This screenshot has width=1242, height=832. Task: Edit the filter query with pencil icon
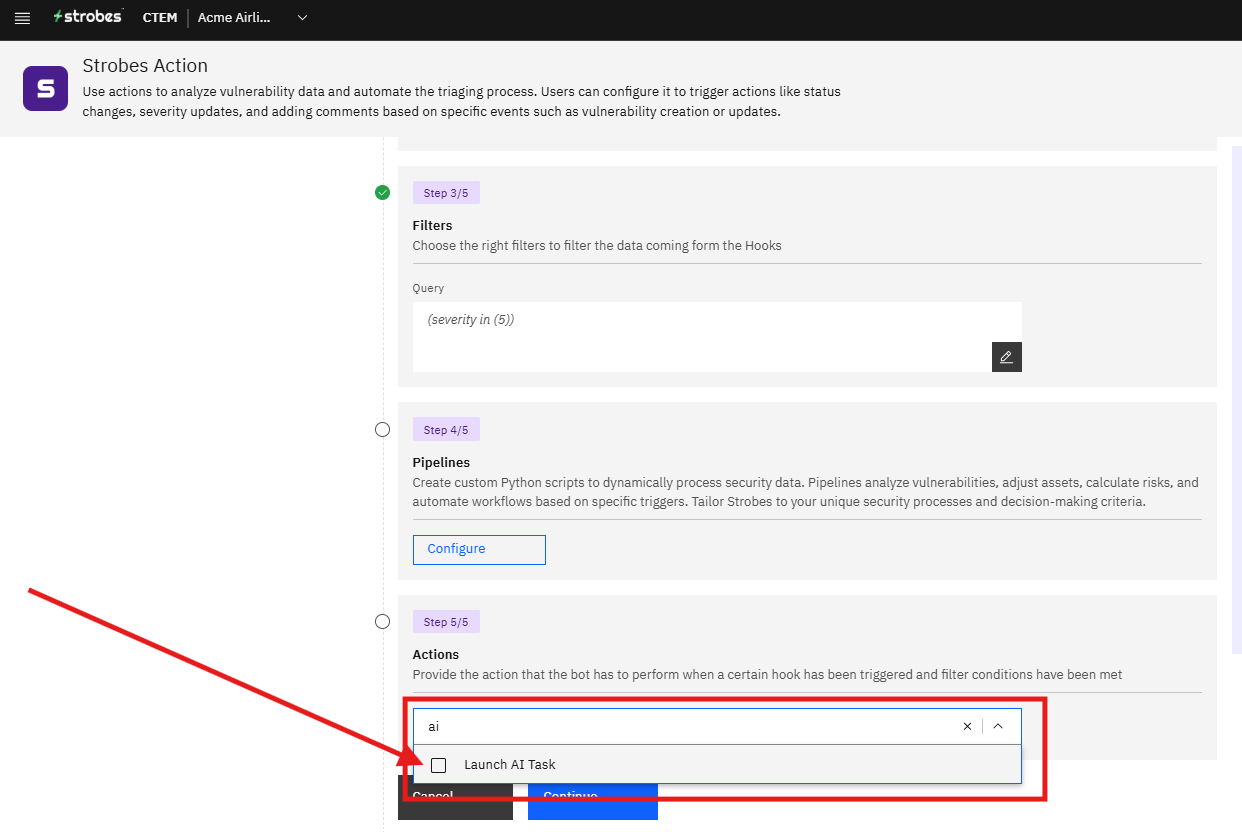(1006, 357)
